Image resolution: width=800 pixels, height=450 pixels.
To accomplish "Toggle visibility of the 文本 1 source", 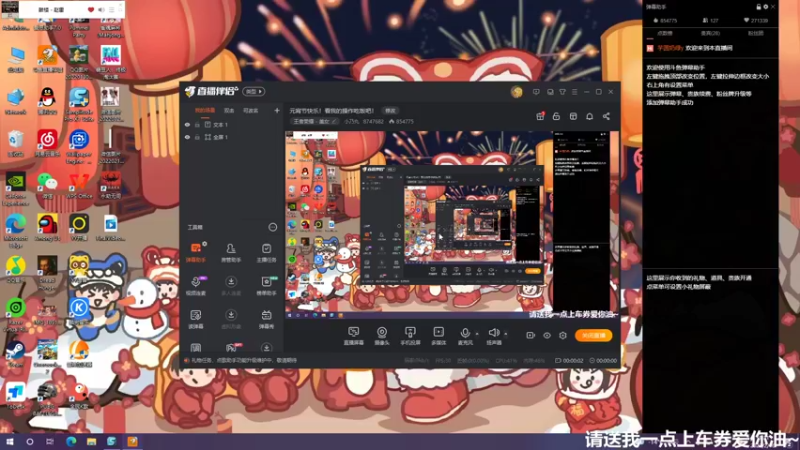I will point(187,124).
